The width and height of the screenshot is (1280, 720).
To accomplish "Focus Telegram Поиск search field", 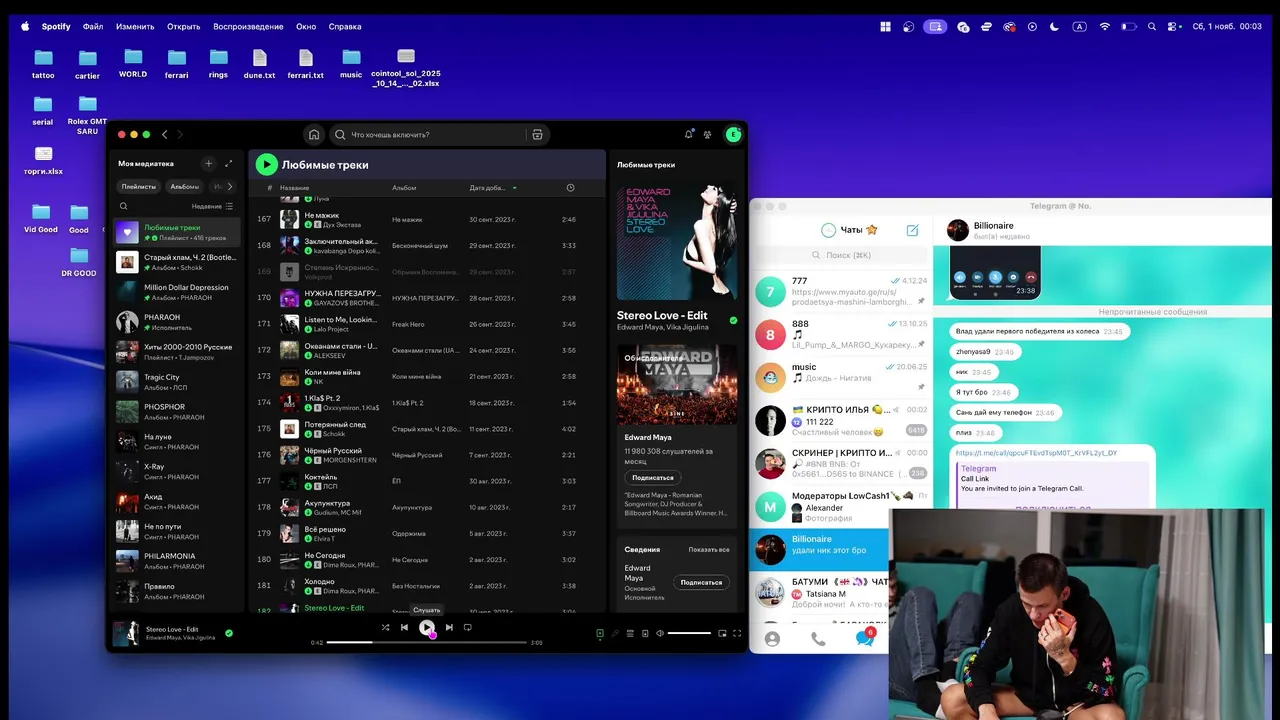I will [x=841, y=255].
